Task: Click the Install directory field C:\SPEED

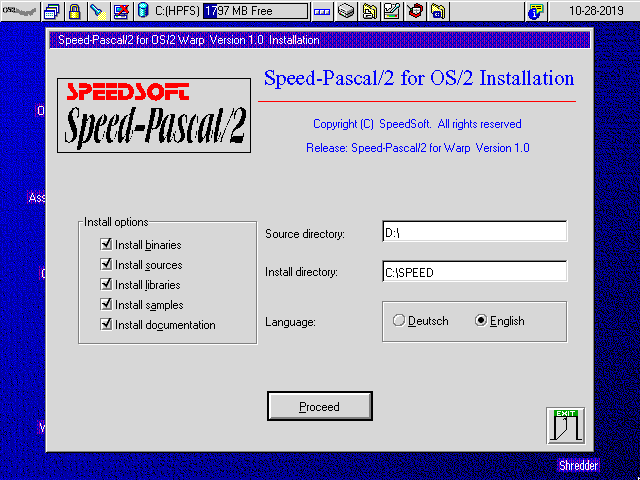Action: [x=475, y=271]
